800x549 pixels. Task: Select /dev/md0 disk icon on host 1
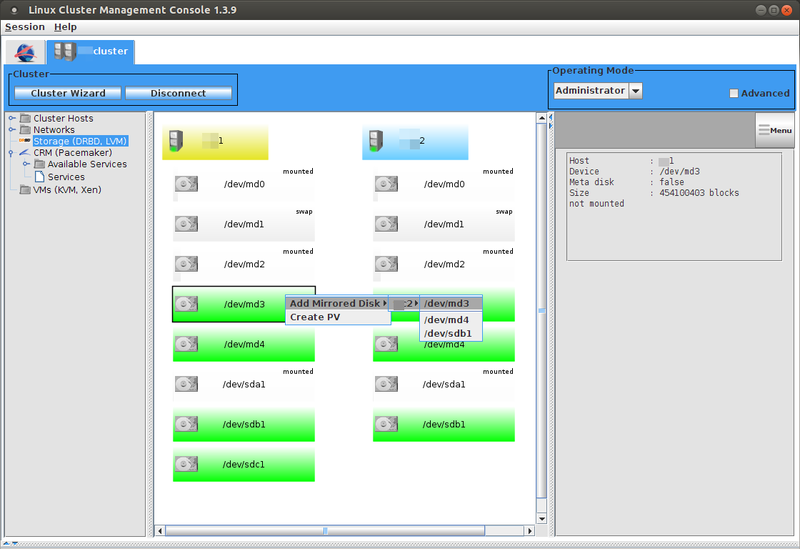(x=186, y=184)
